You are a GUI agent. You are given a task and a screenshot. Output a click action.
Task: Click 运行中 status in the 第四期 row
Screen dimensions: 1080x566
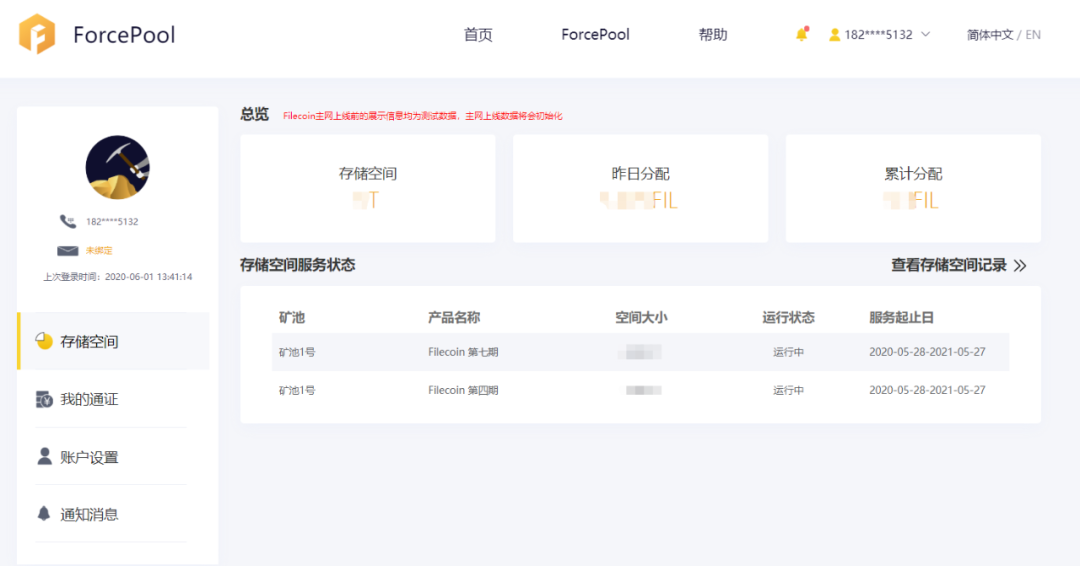tap(788, 390)
